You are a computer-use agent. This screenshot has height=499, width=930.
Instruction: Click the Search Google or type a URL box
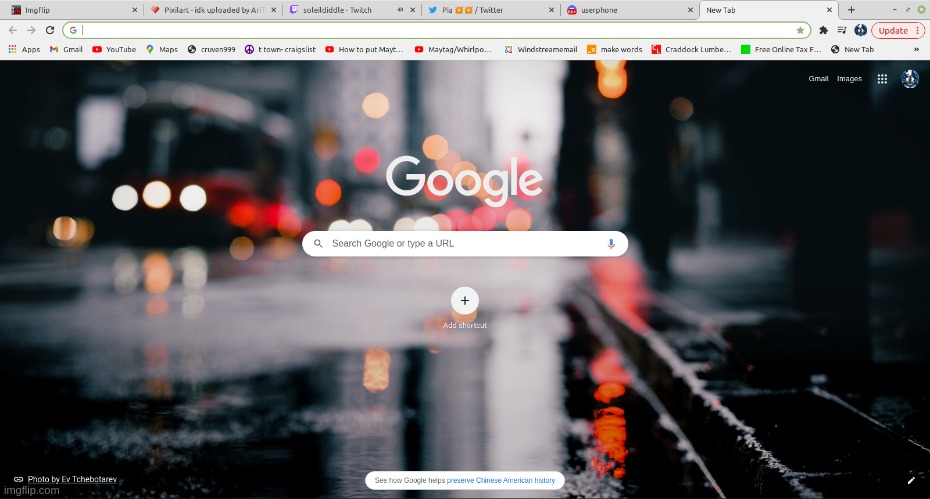click(x=465, y=244)
